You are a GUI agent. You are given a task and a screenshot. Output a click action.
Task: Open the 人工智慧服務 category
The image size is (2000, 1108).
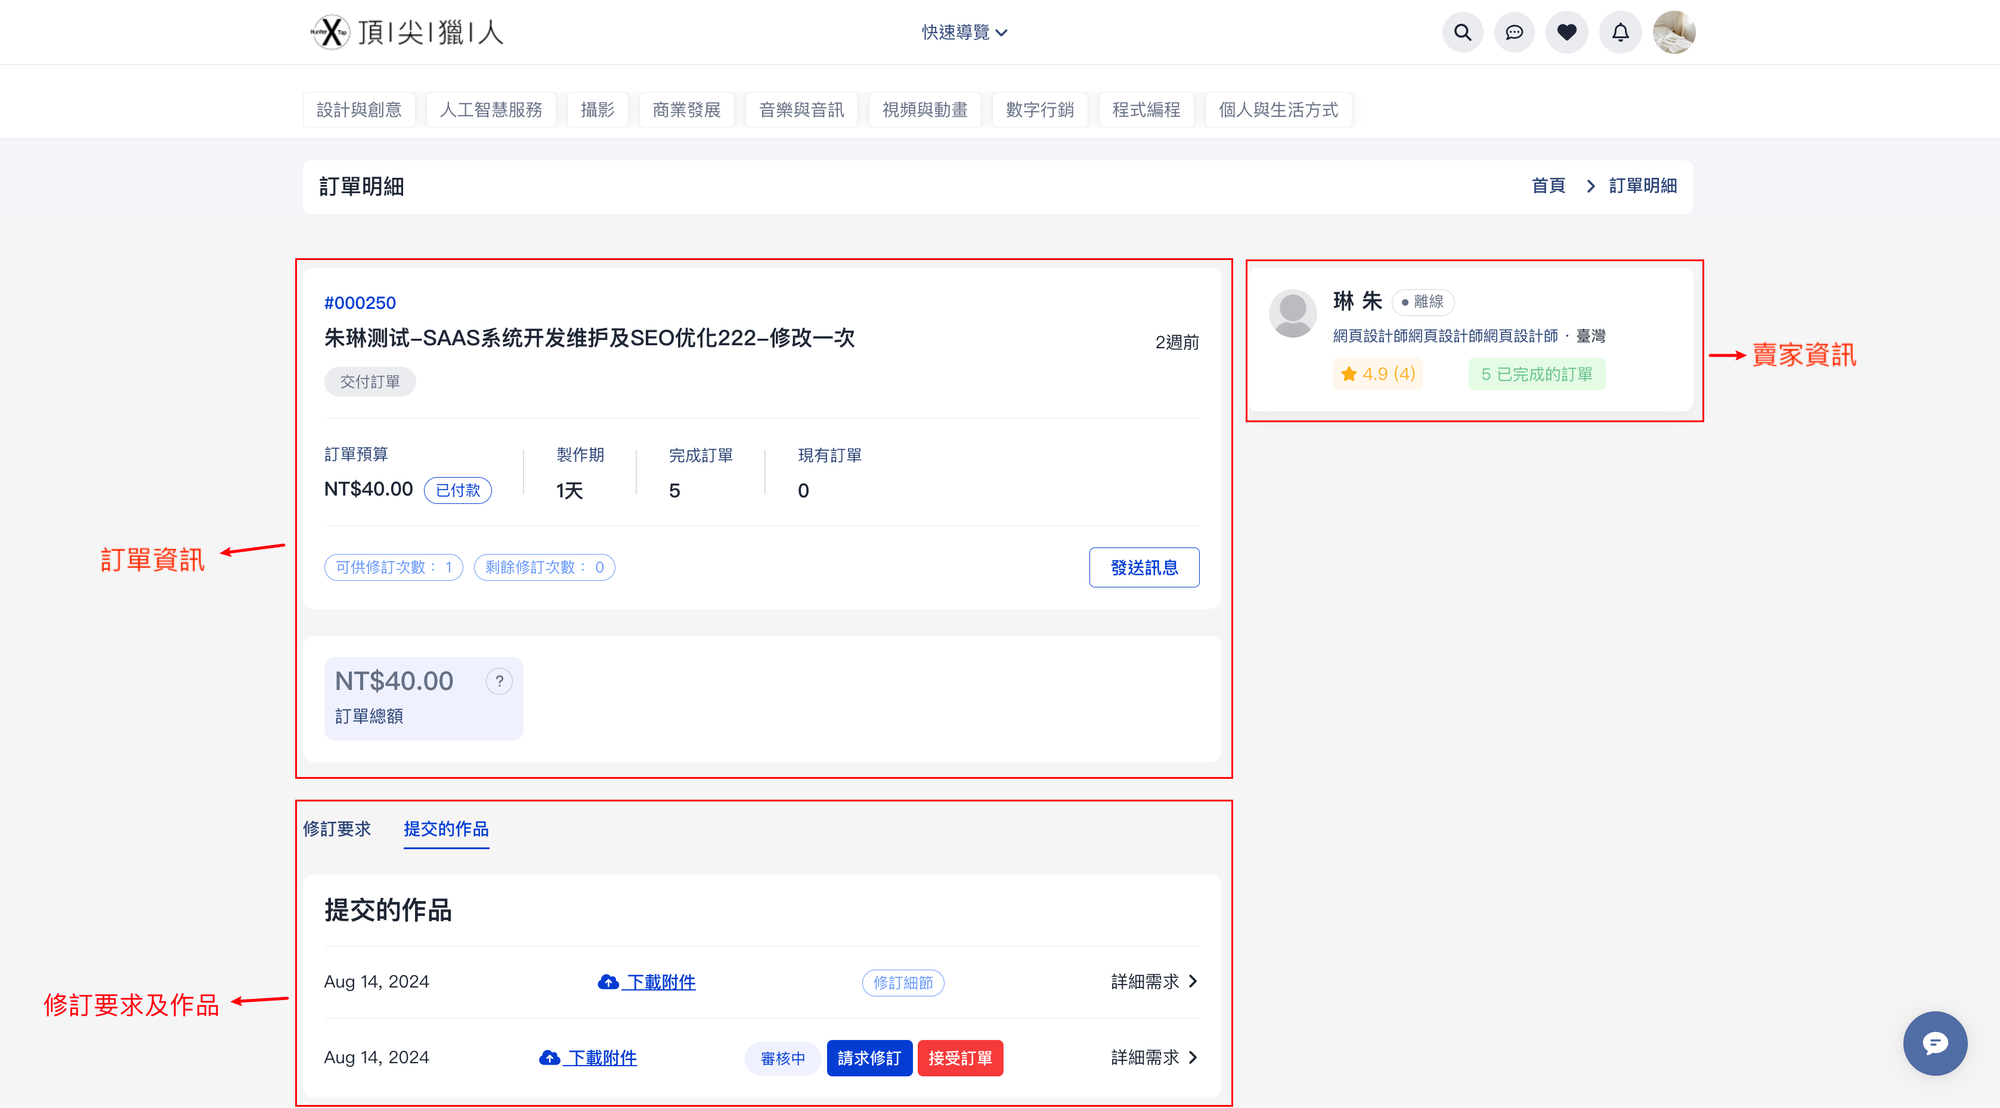491,110
